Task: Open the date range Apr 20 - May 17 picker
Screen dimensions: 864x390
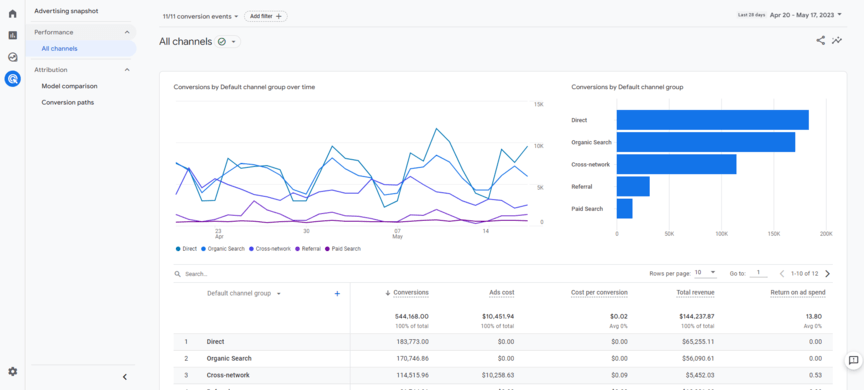Action: [x=806, y=15]
